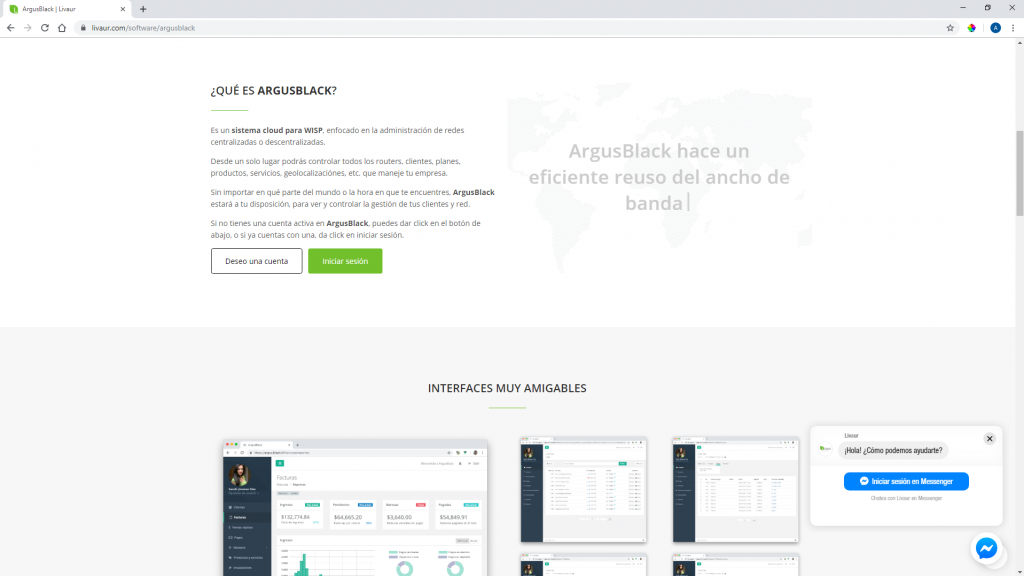The image size is (1024, 576).
Task: Click the animated 'ArgusBlack hace un eficiente' slogan
Action: click(x=659, y=177)
